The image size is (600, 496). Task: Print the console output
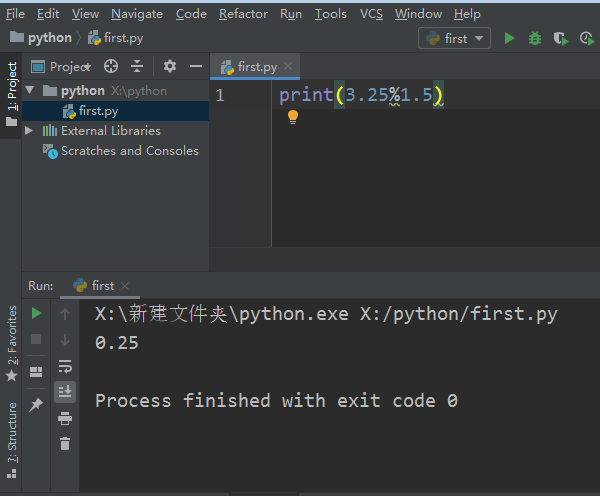tap(65, 418)
